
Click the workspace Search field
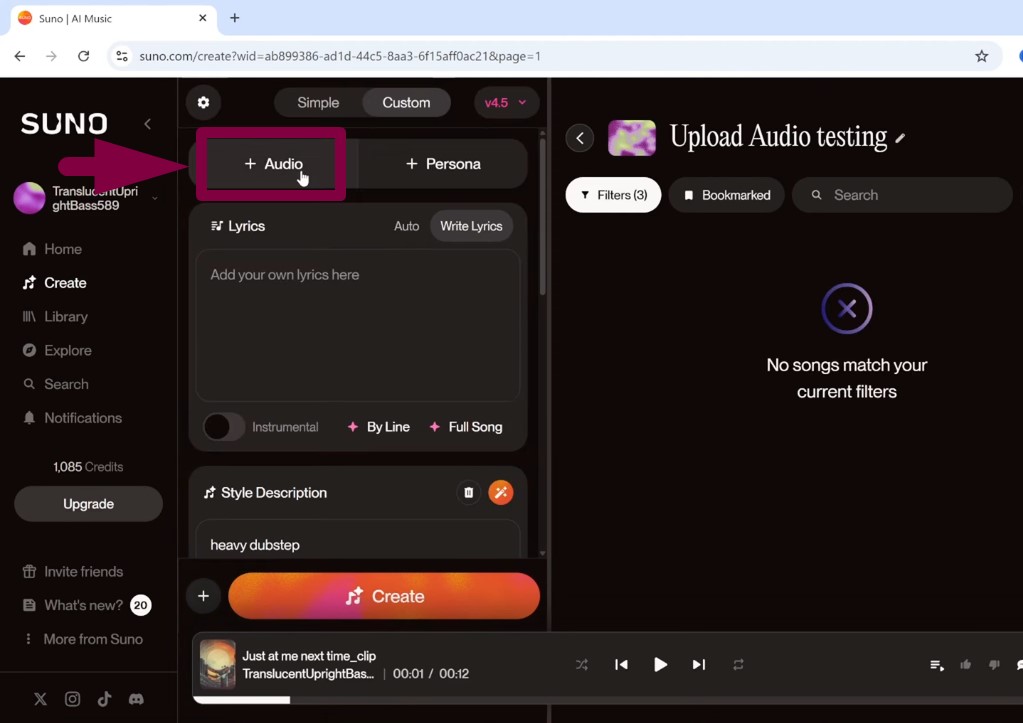(x=902, y=195)
